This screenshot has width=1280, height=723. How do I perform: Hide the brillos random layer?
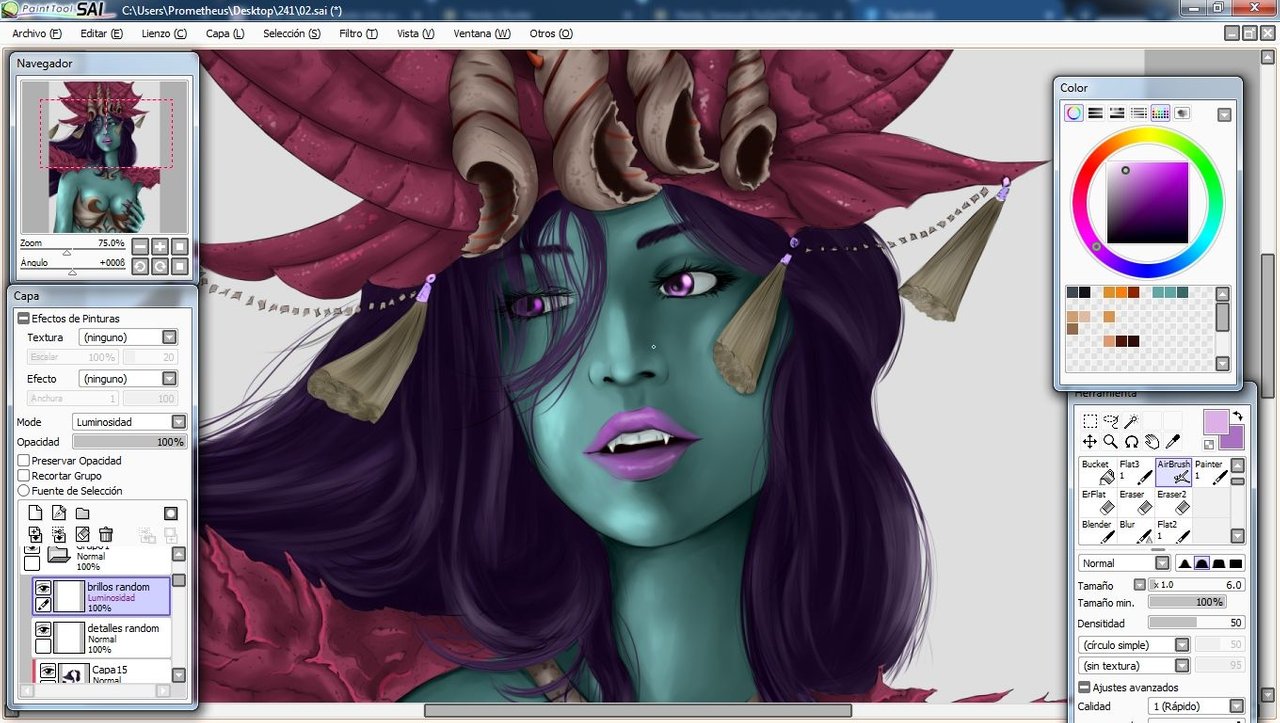(x=44, y=589)
